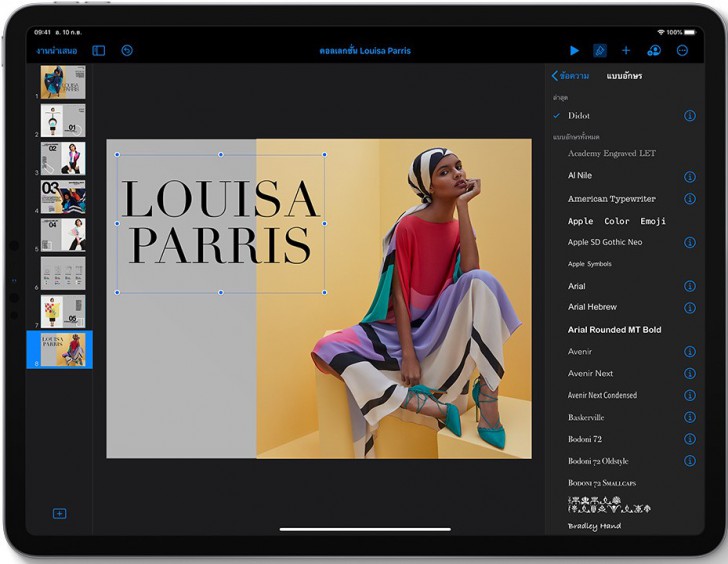Open the More options ellipsis menu

coord(683,50)
